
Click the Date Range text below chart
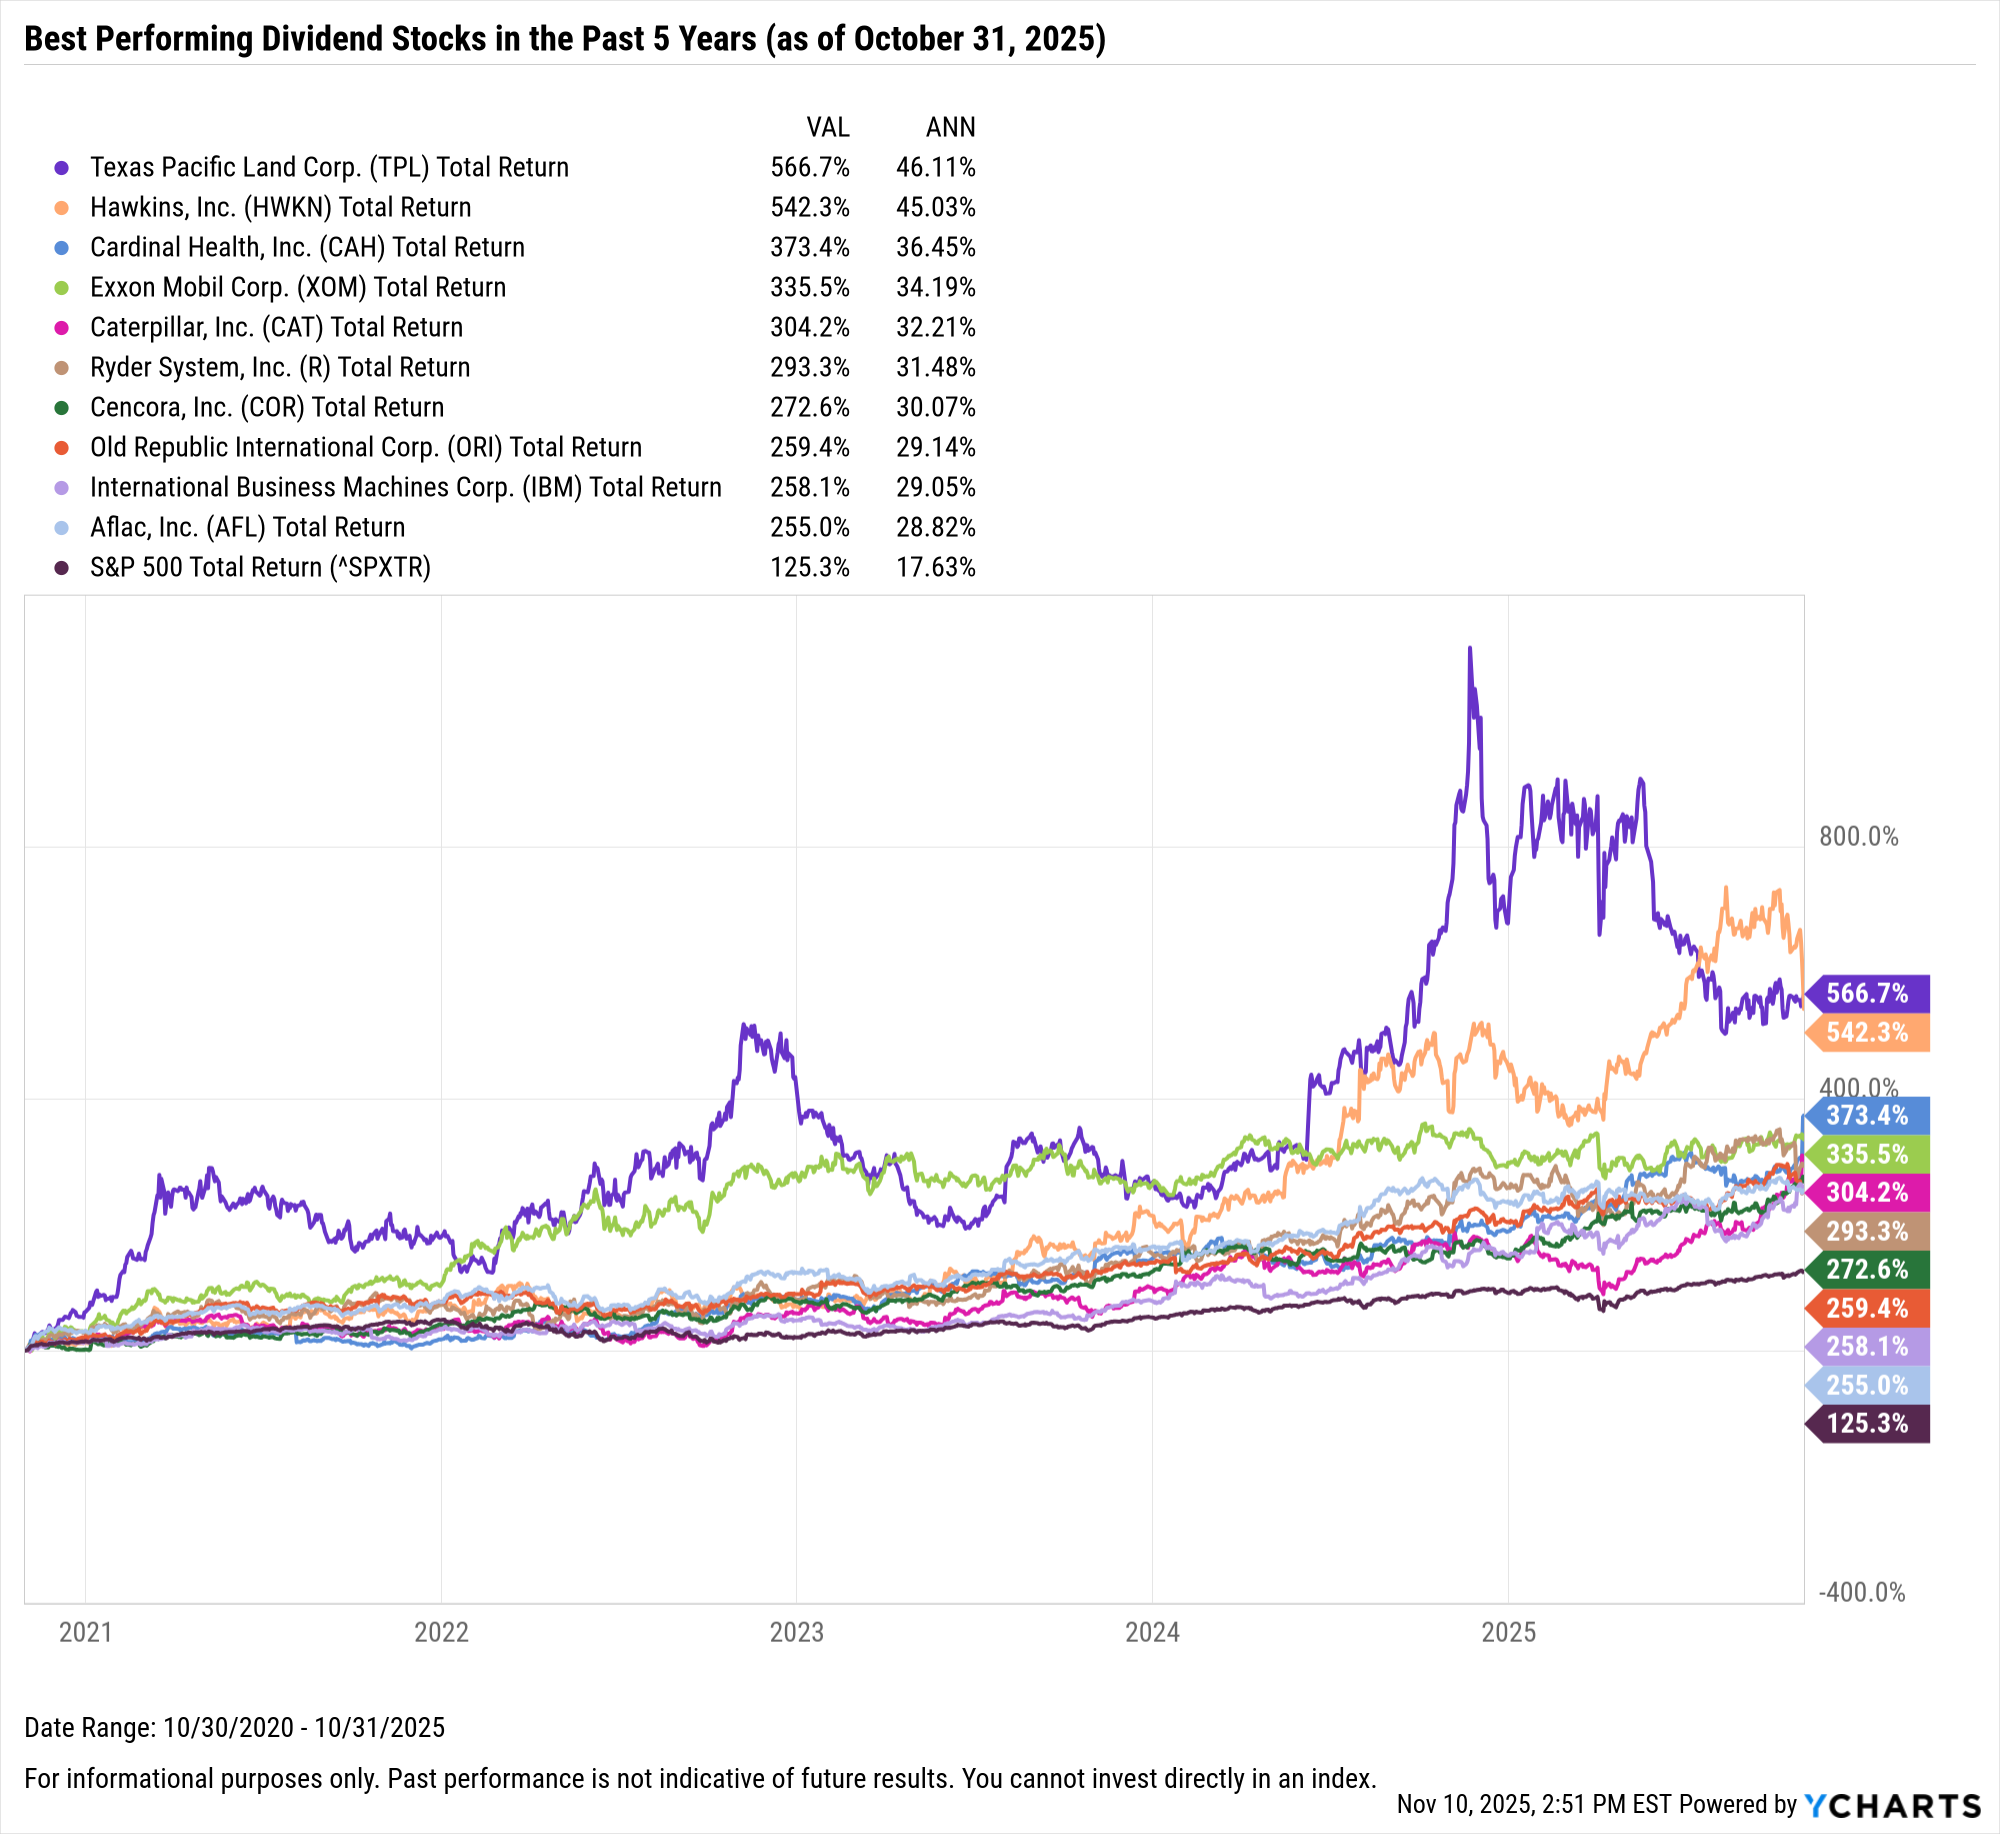[235, 1728]
